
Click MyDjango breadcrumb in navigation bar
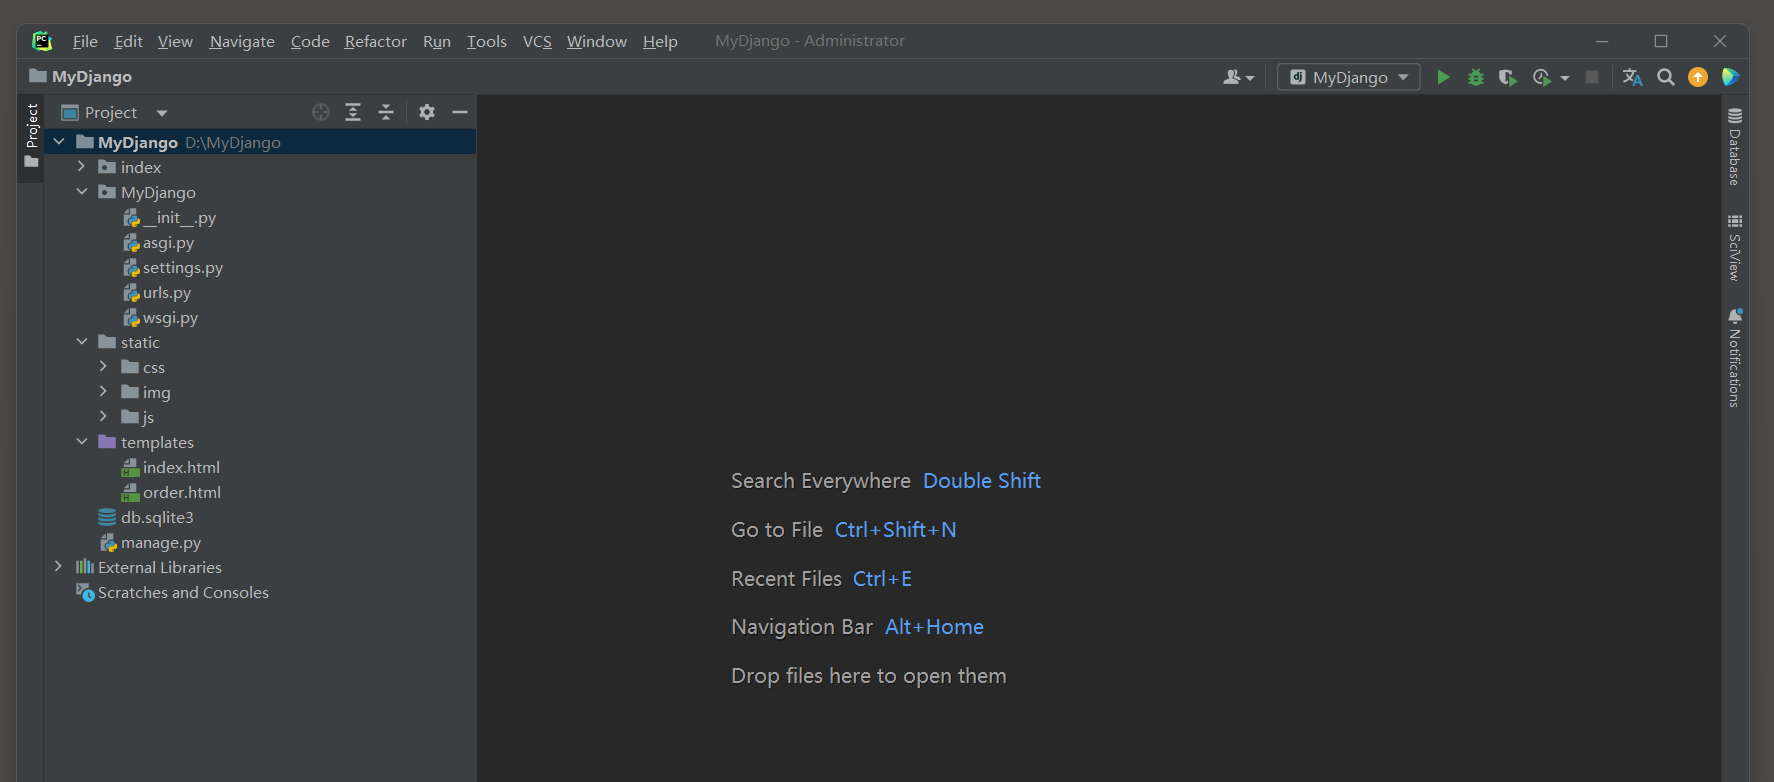coord(81,77)
